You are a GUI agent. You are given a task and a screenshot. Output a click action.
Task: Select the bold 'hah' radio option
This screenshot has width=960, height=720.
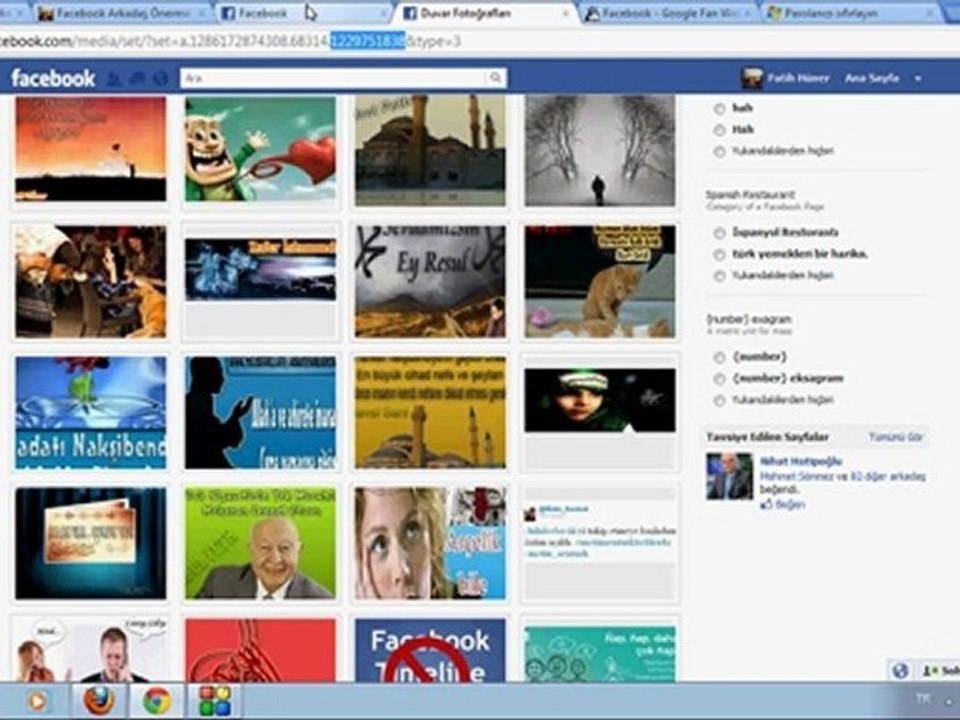point(719,108)
